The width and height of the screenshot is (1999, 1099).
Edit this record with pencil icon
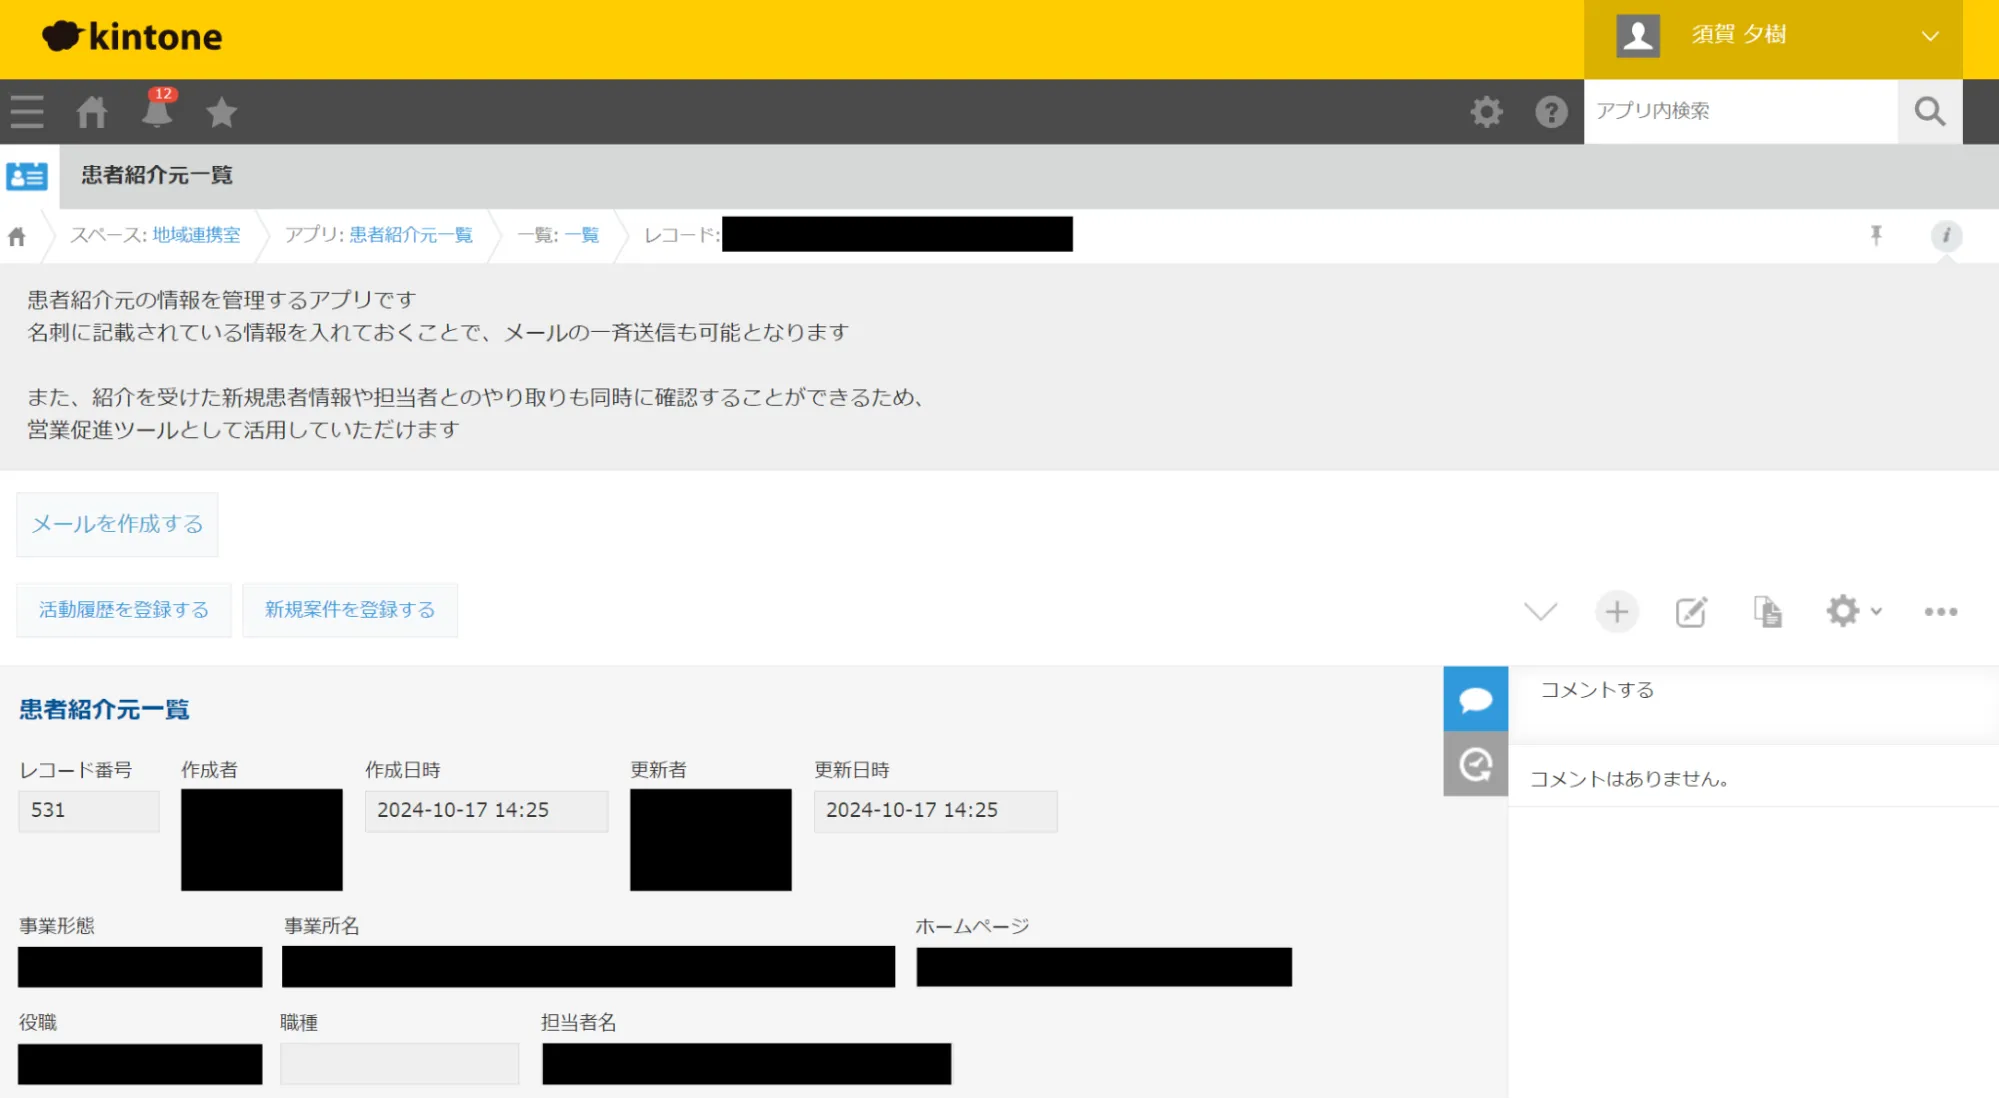click(x=1691, y=612)
